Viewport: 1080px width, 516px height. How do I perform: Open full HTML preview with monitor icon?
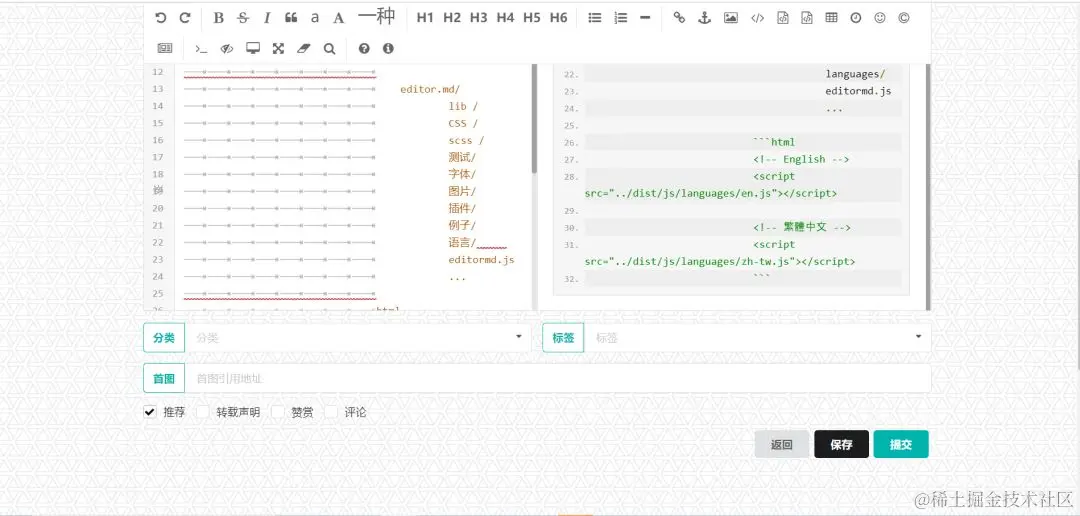pyautogui.click(x=253, y=48)
